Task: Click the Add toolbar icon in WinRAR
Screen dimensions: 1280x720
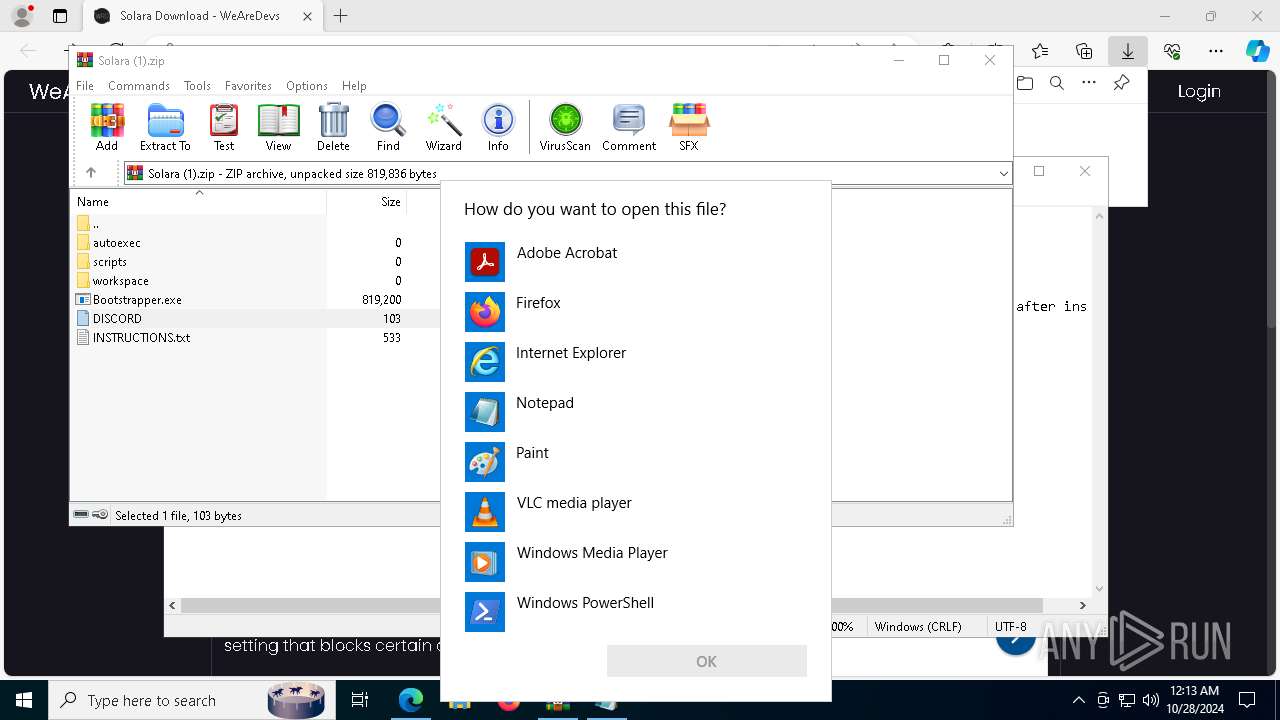Action: pos(107,127)
